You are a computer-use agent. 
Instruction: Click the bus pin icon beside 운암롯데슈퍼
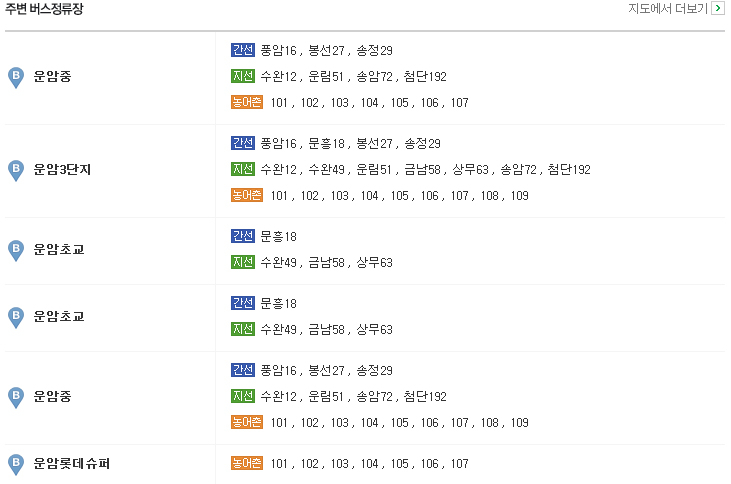pyautogui.click(x=16, y=464)
